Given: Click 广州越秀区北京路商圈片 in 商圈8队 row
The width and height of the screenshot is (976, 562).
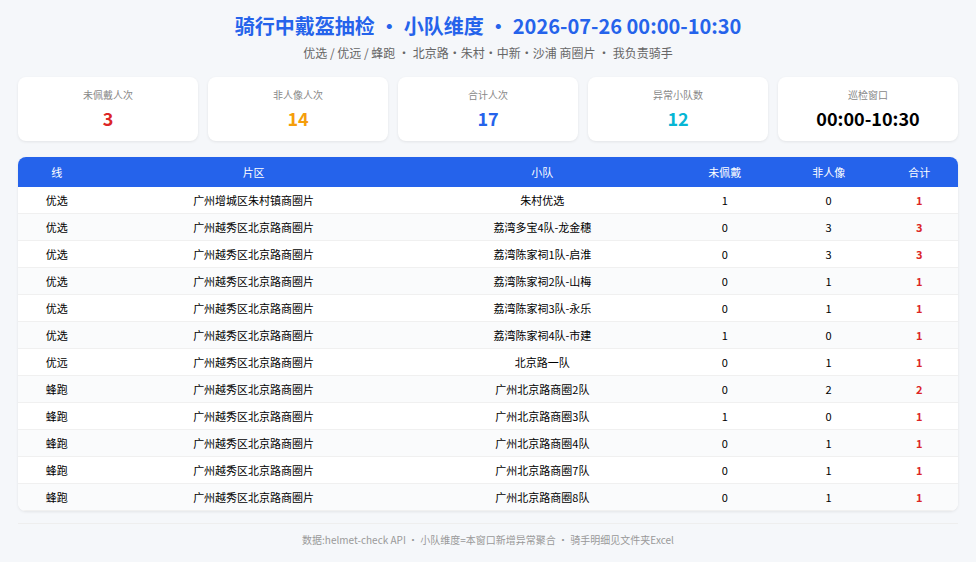Looking at the screenshot, I should coord(253,498).
